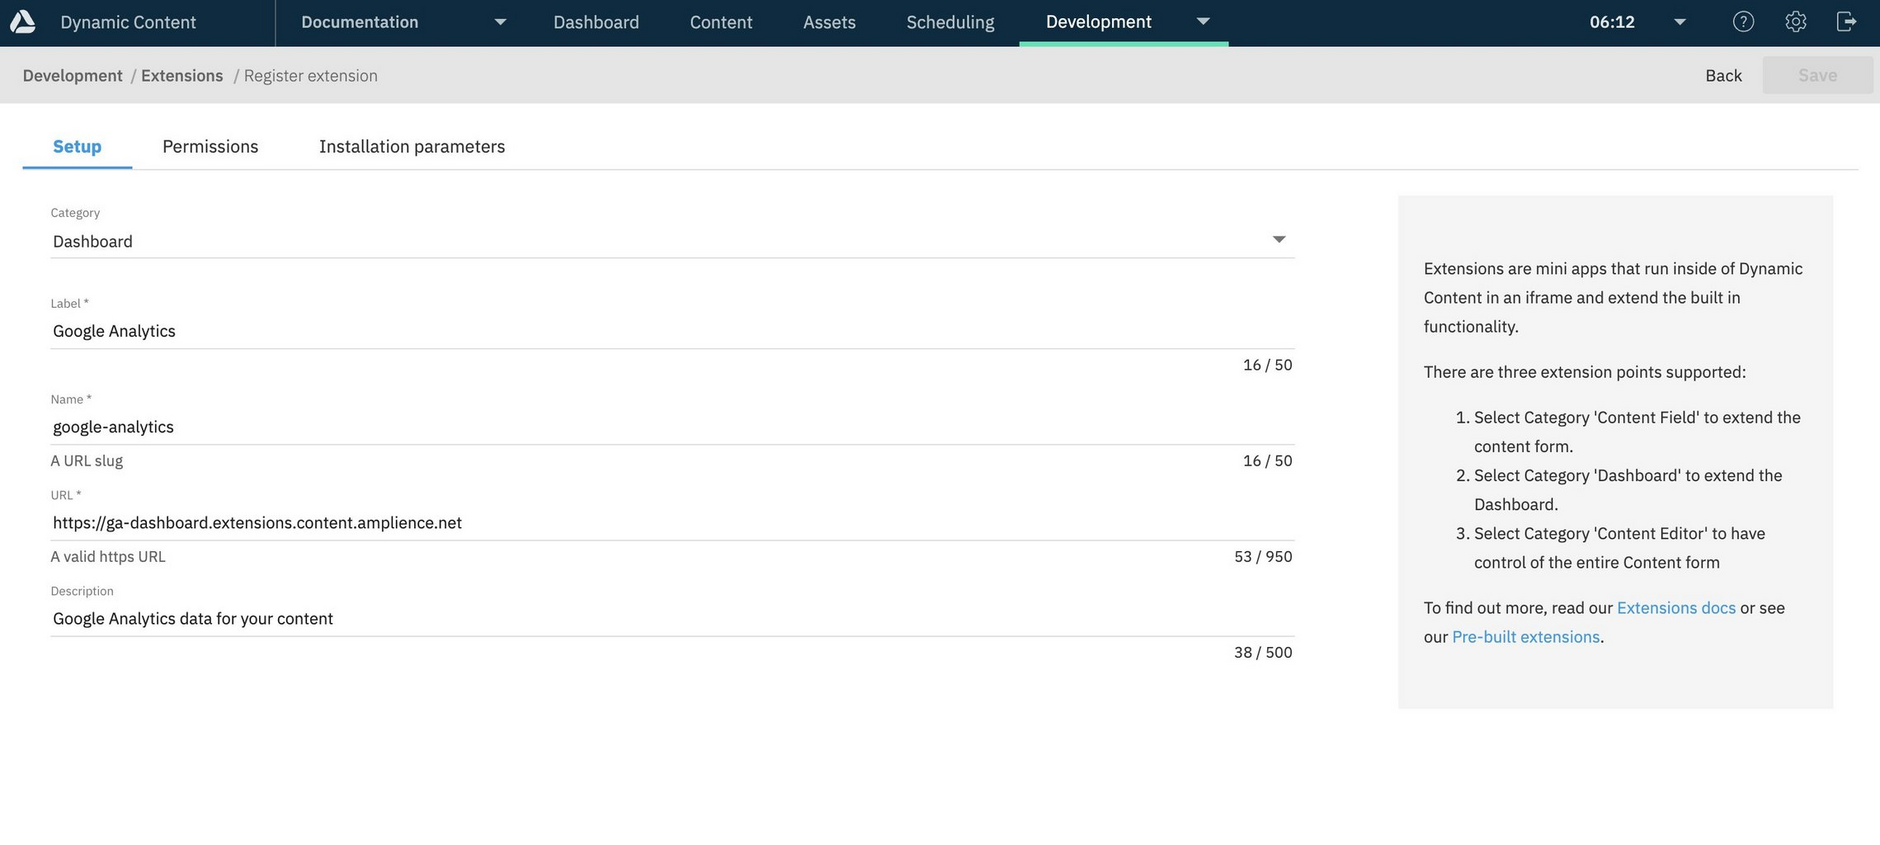The height and width of the screenshot is (845, 1880).
Task: Expand the Documentation hub dropdown arrow
Action: [500, 22]
